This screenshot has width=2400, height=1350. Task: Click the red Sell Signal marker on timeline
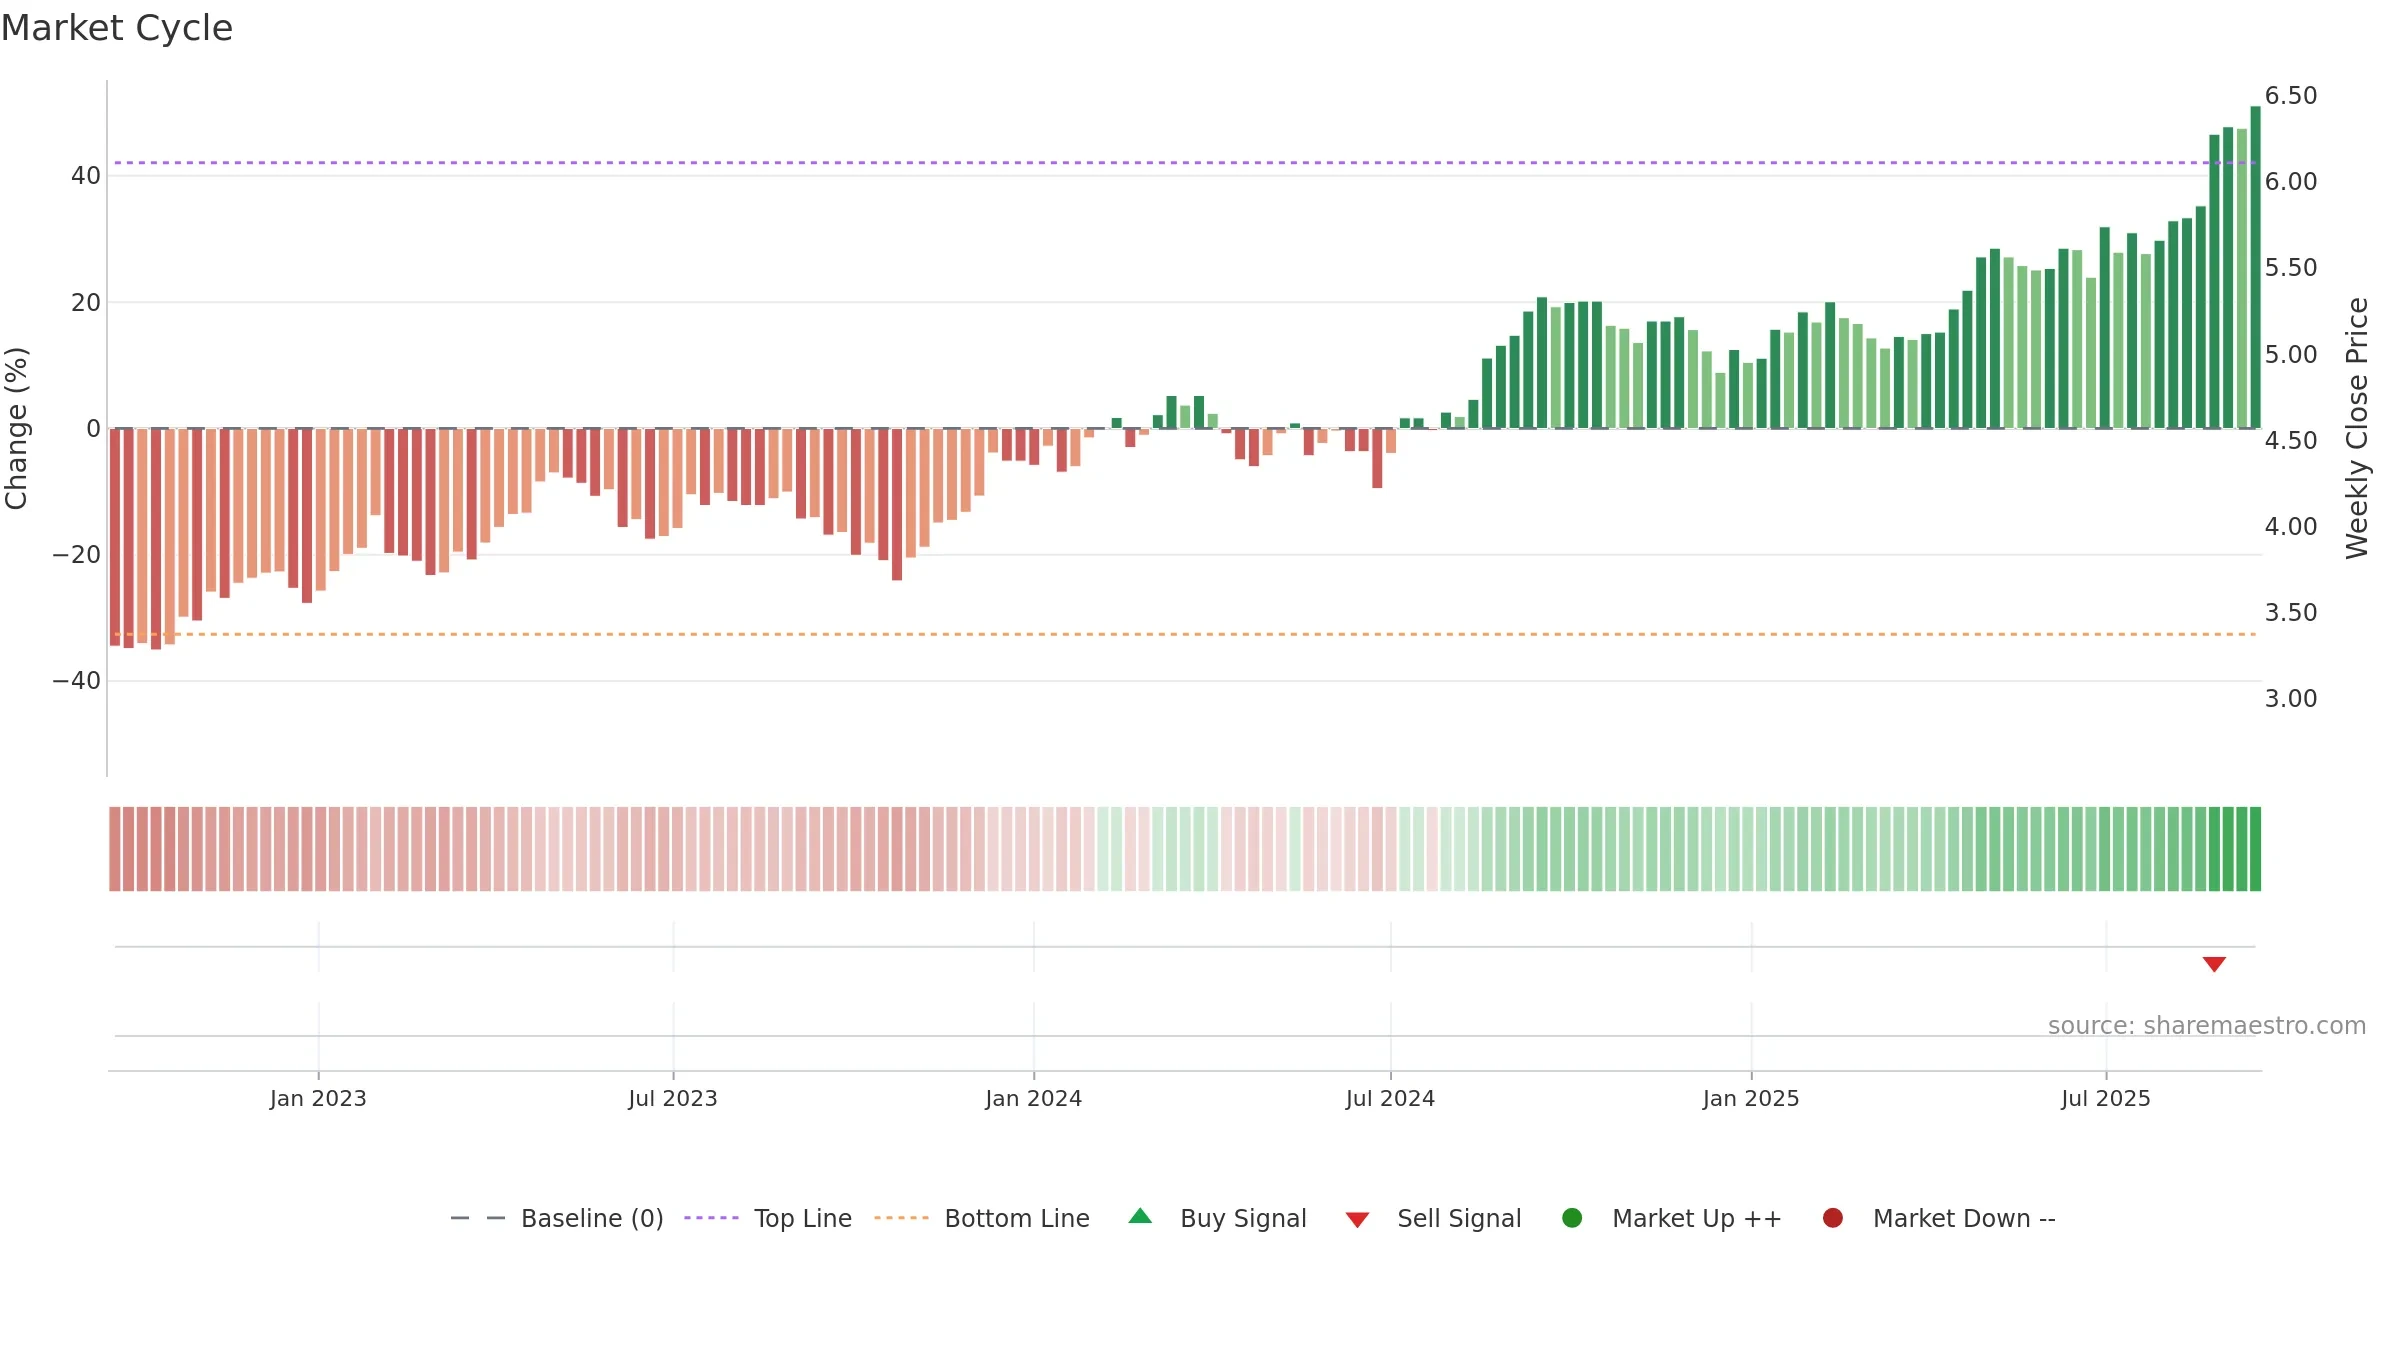(2214, 964)
